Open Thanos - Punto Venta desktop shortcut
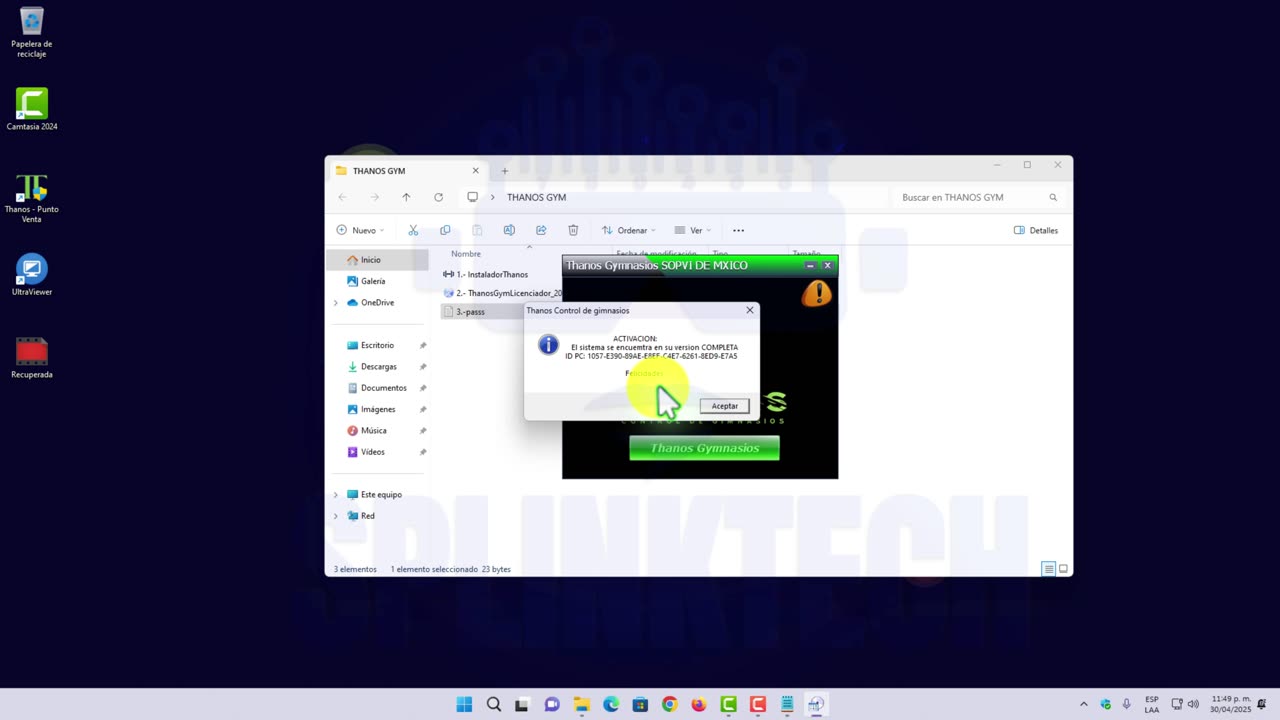Viewport: 1280px width, 720px height. pos(32,197)
